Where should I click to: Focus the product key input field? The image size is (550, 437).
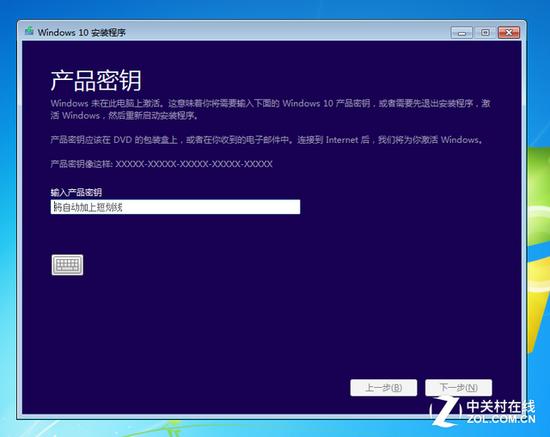[x=175, y=207]
